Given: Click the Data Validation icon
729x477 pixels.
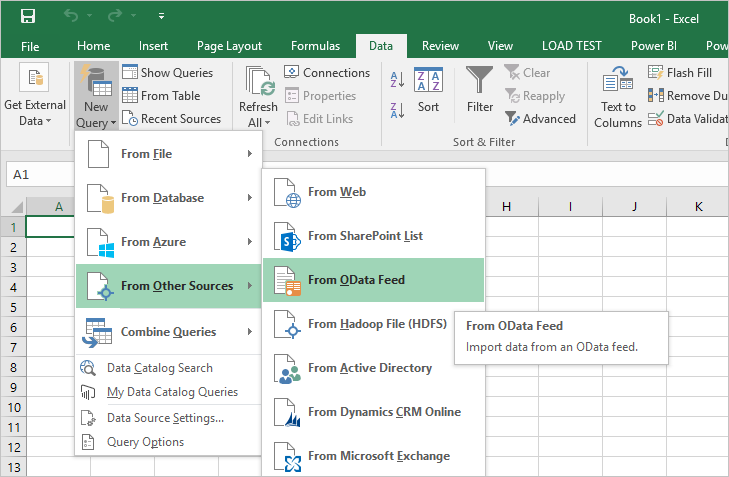Looking at the screenshot, I should pyautogui.click(x=656, y=119).
